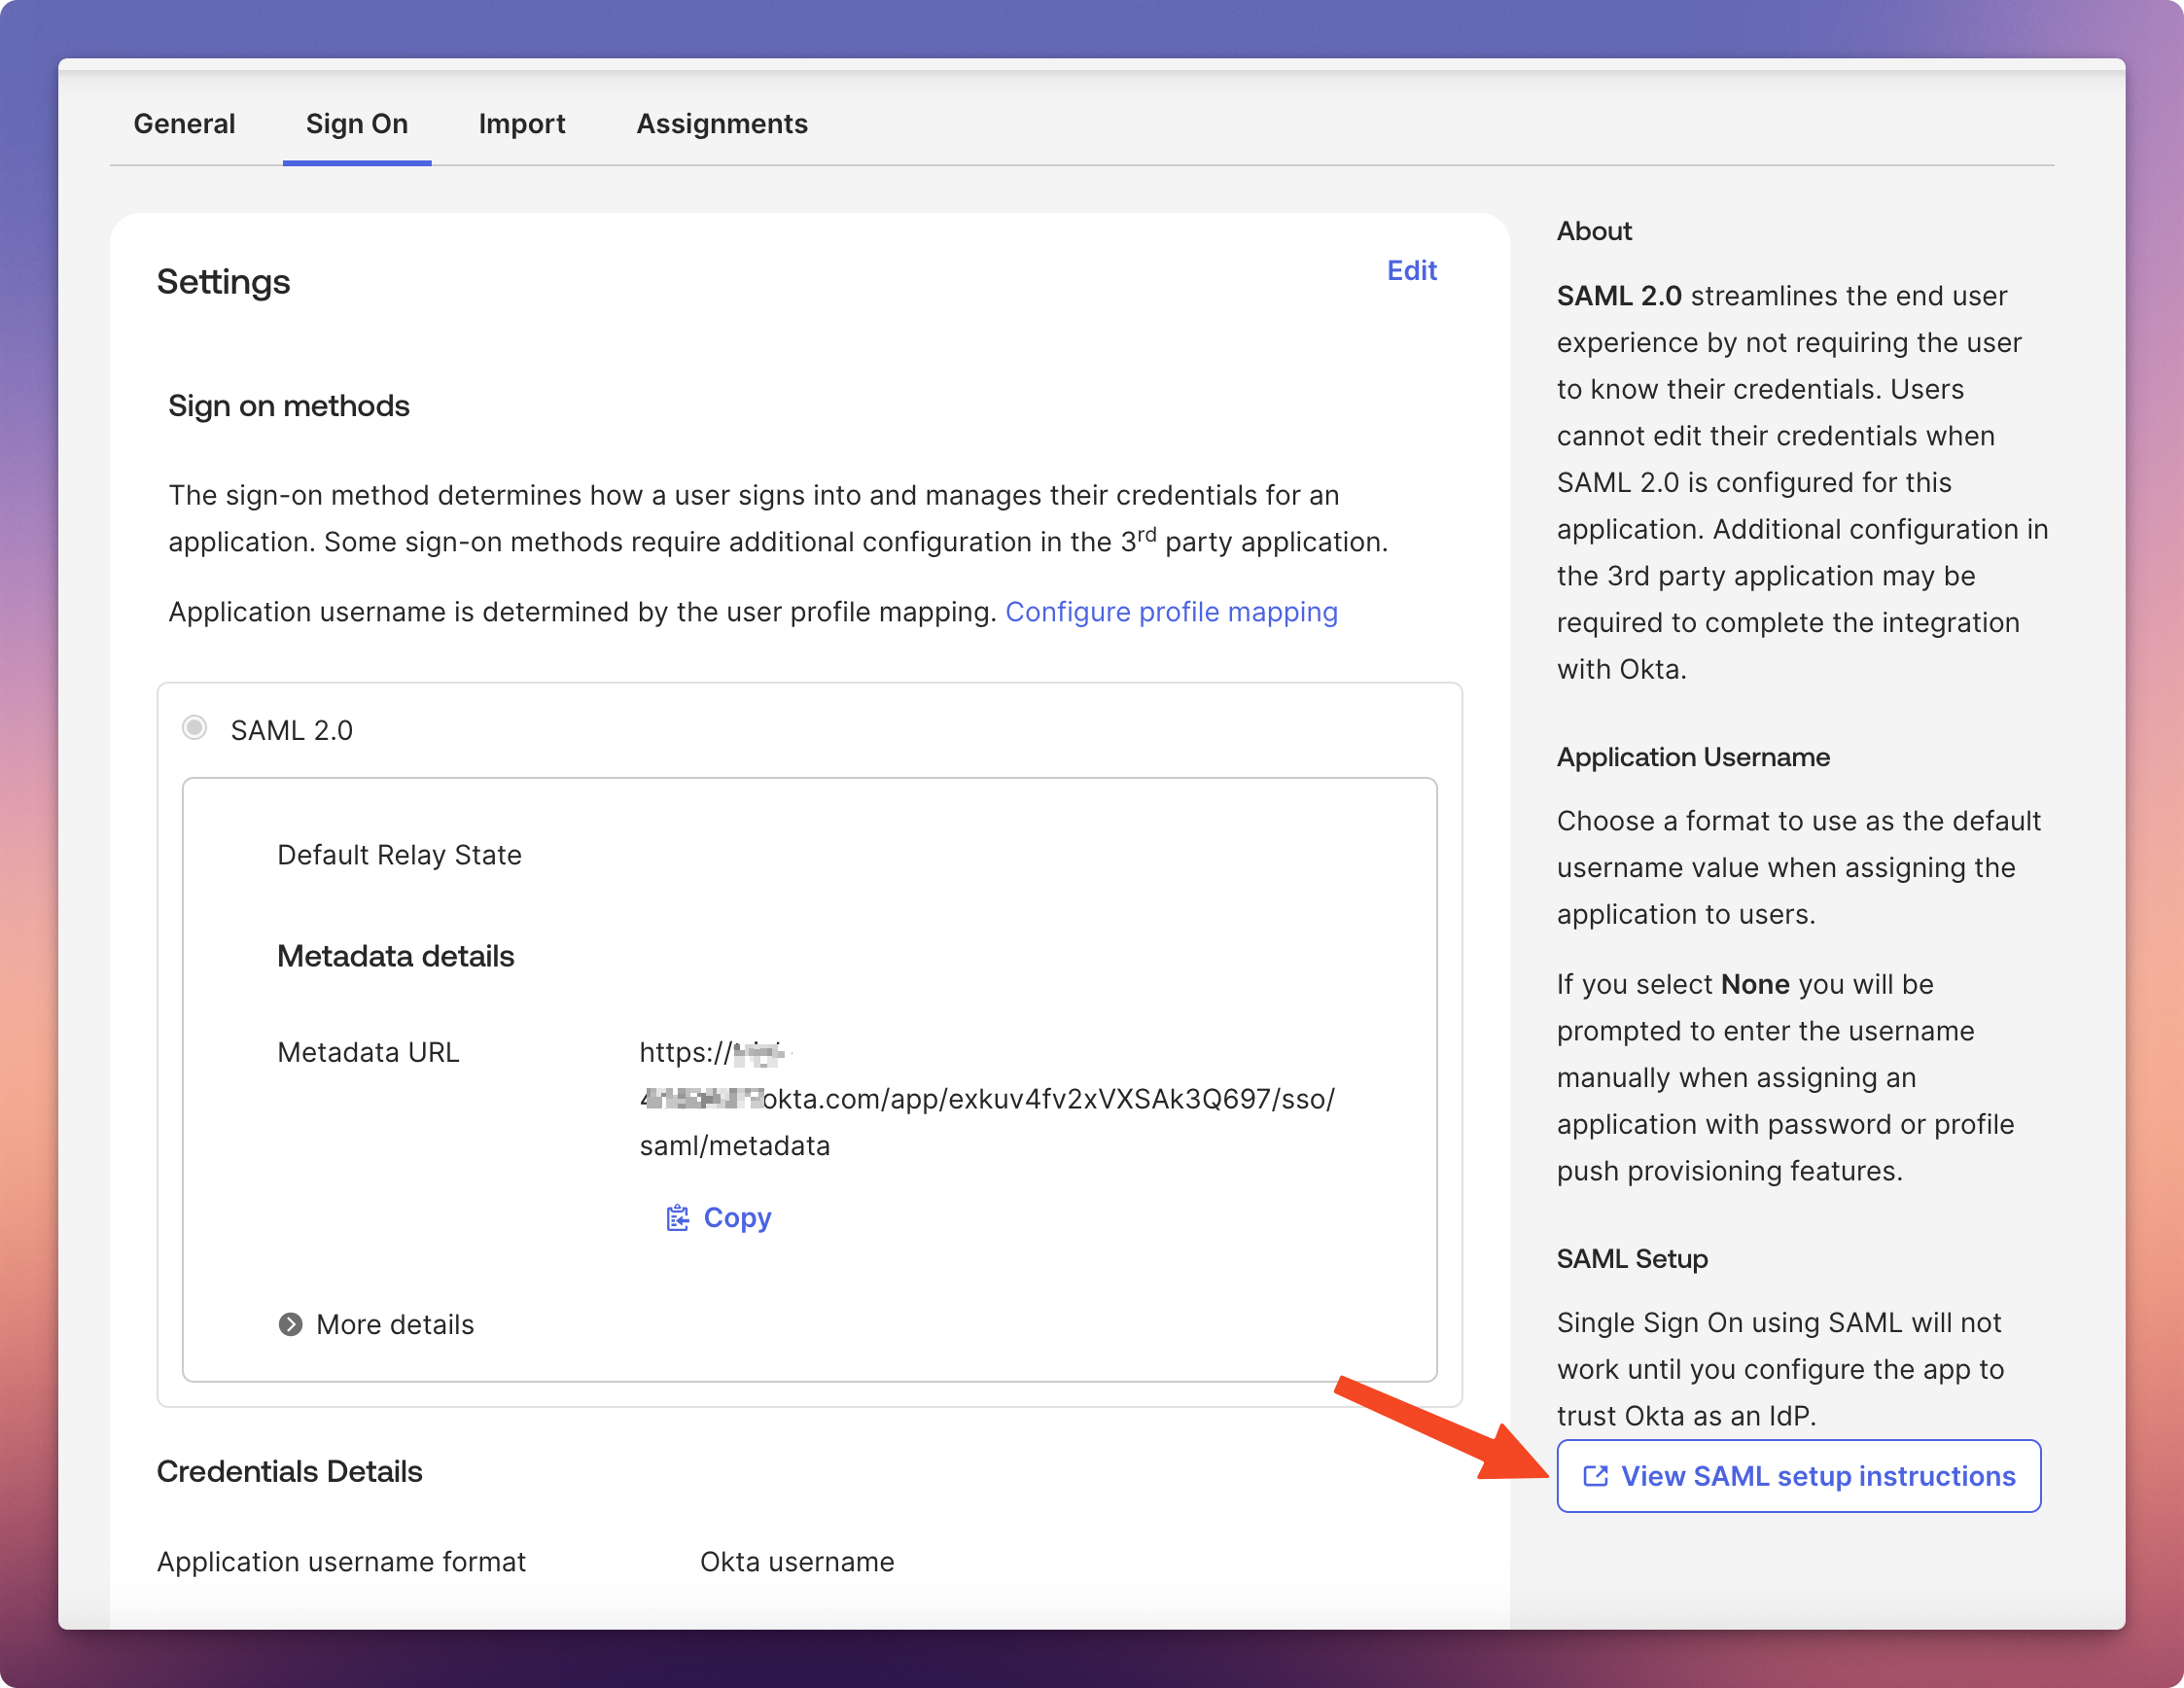Switch to the Import tab
Image resolution: width=2184 pixels, height=1688 pixels.
pos(521,124)
